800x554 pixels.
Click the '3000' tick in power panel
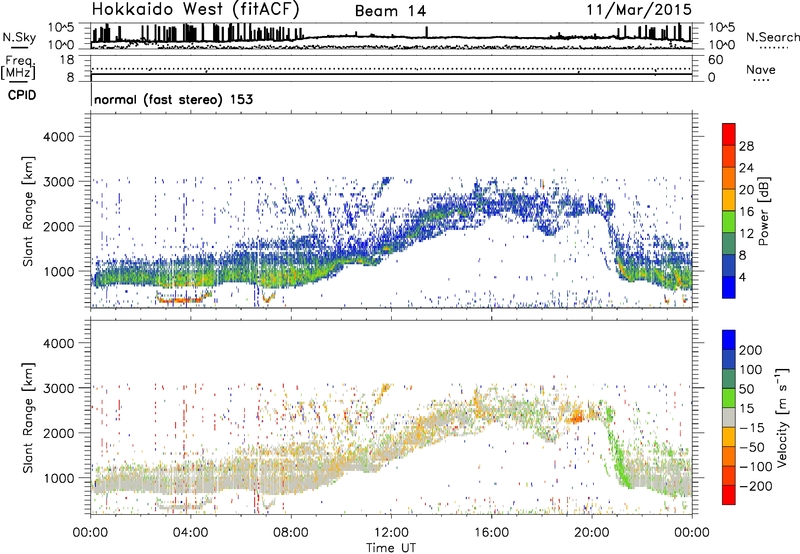pyautogui.click(x=58, y=182)
